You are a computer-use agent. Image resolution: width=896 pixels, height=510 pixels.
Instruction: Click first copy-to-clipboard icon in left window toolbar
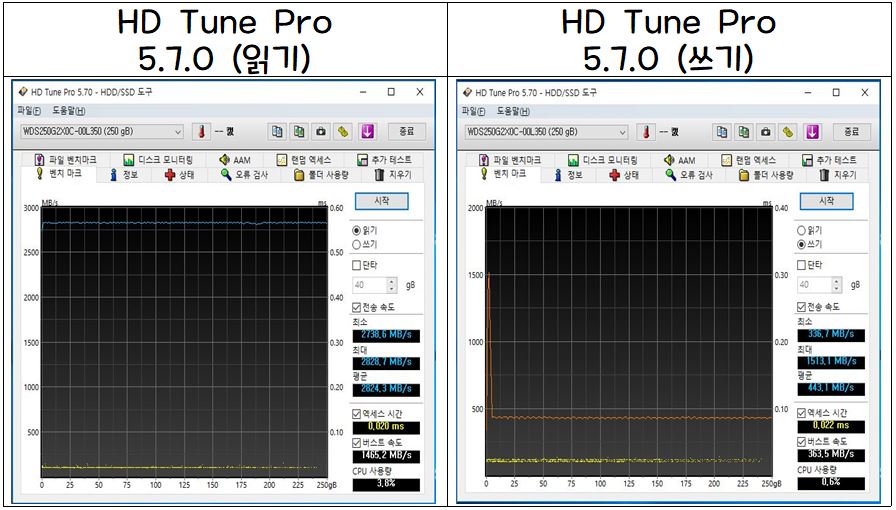pyautogui.click(x=276, y=131)
